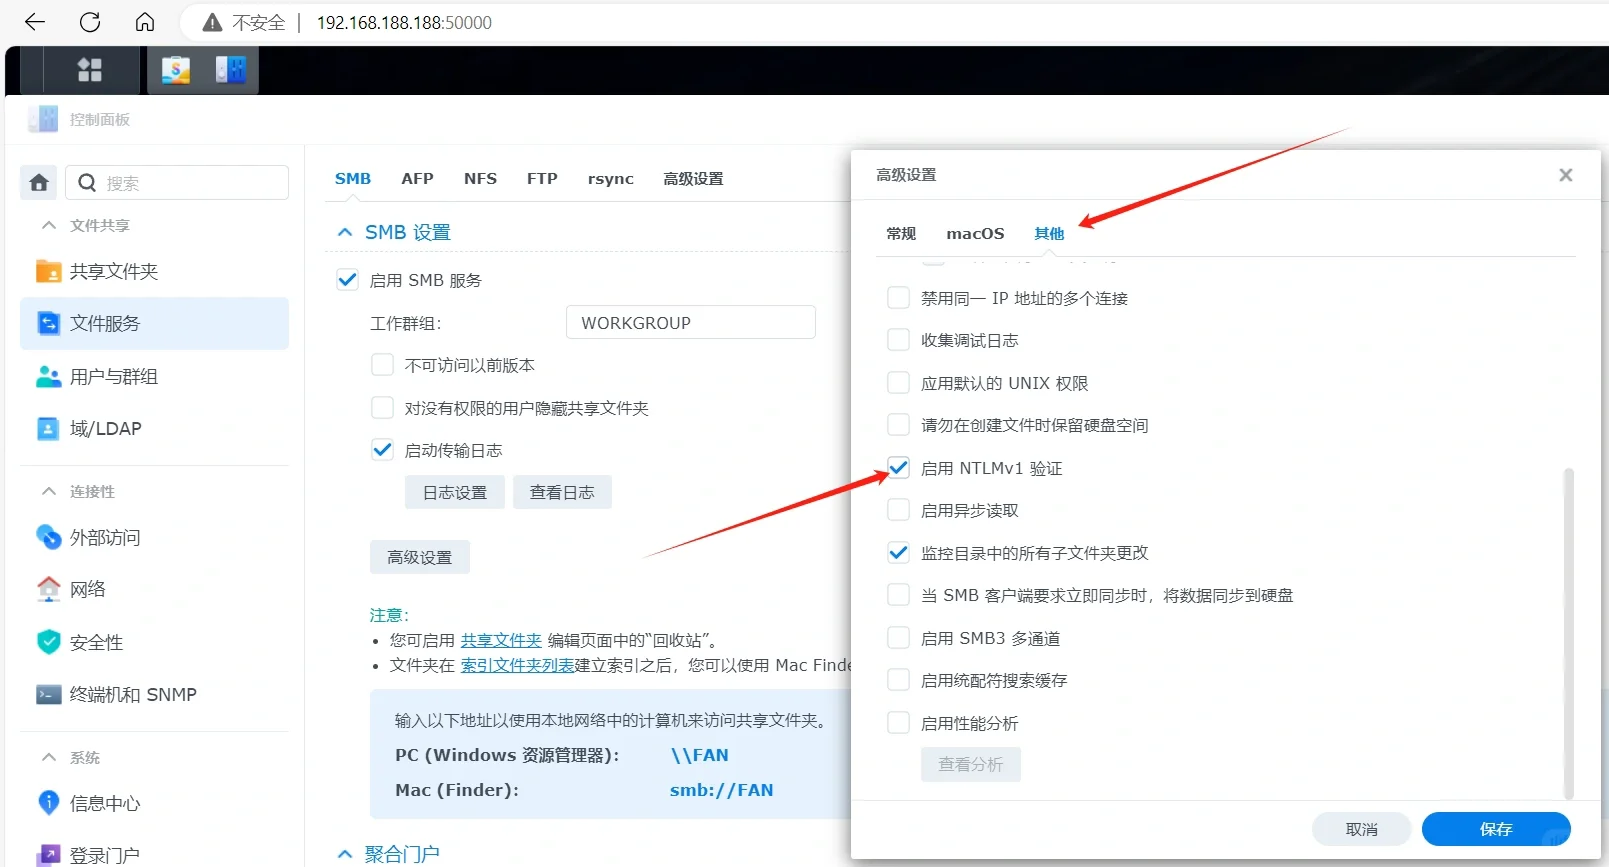Check 请勿在创建文件时保留硬盘空间

898,425
